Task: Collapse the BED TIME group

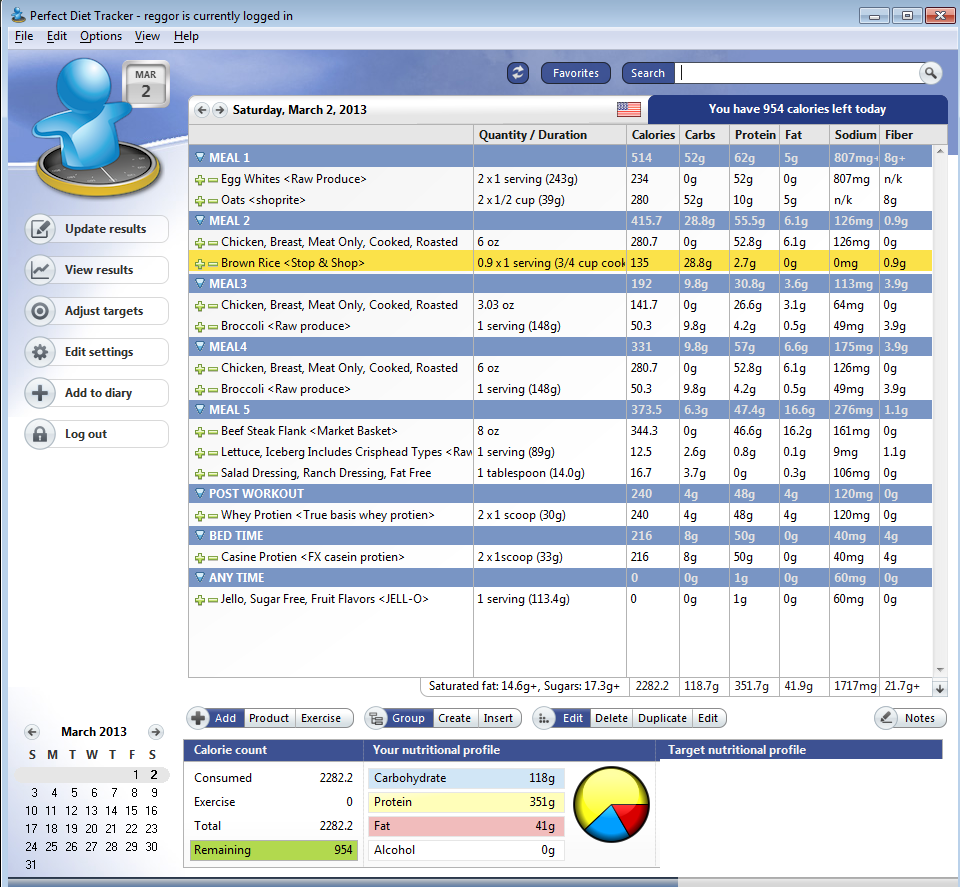Action: coord(200,536)
